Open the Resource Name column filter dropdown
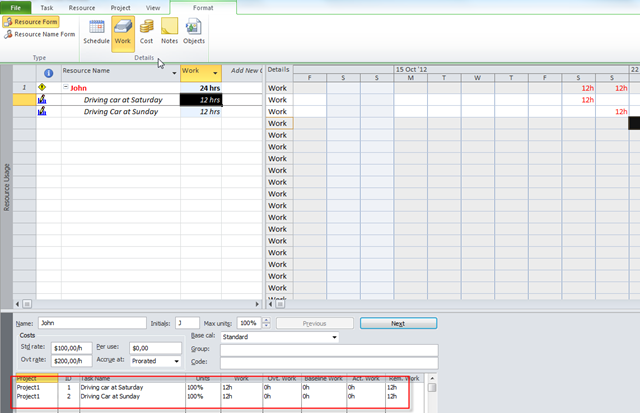 tap(173, 72)
